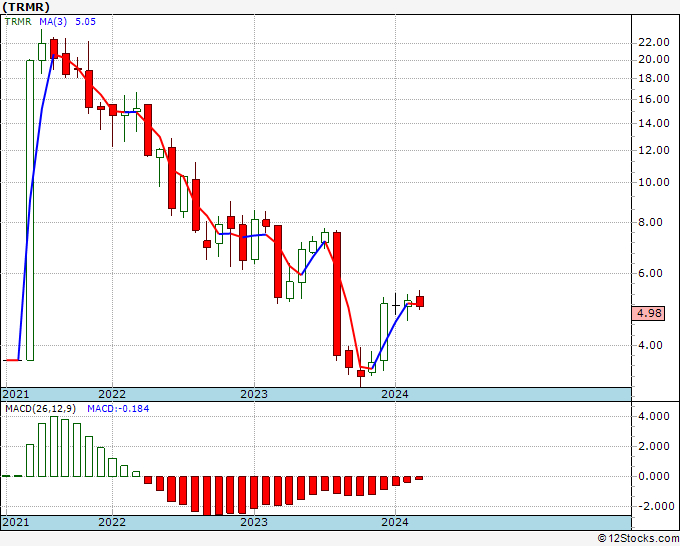Screen dimensions: 680x546
Task: Click the MACD:-0.184 value
Action: pyautogui.click(x=118, y=409)
